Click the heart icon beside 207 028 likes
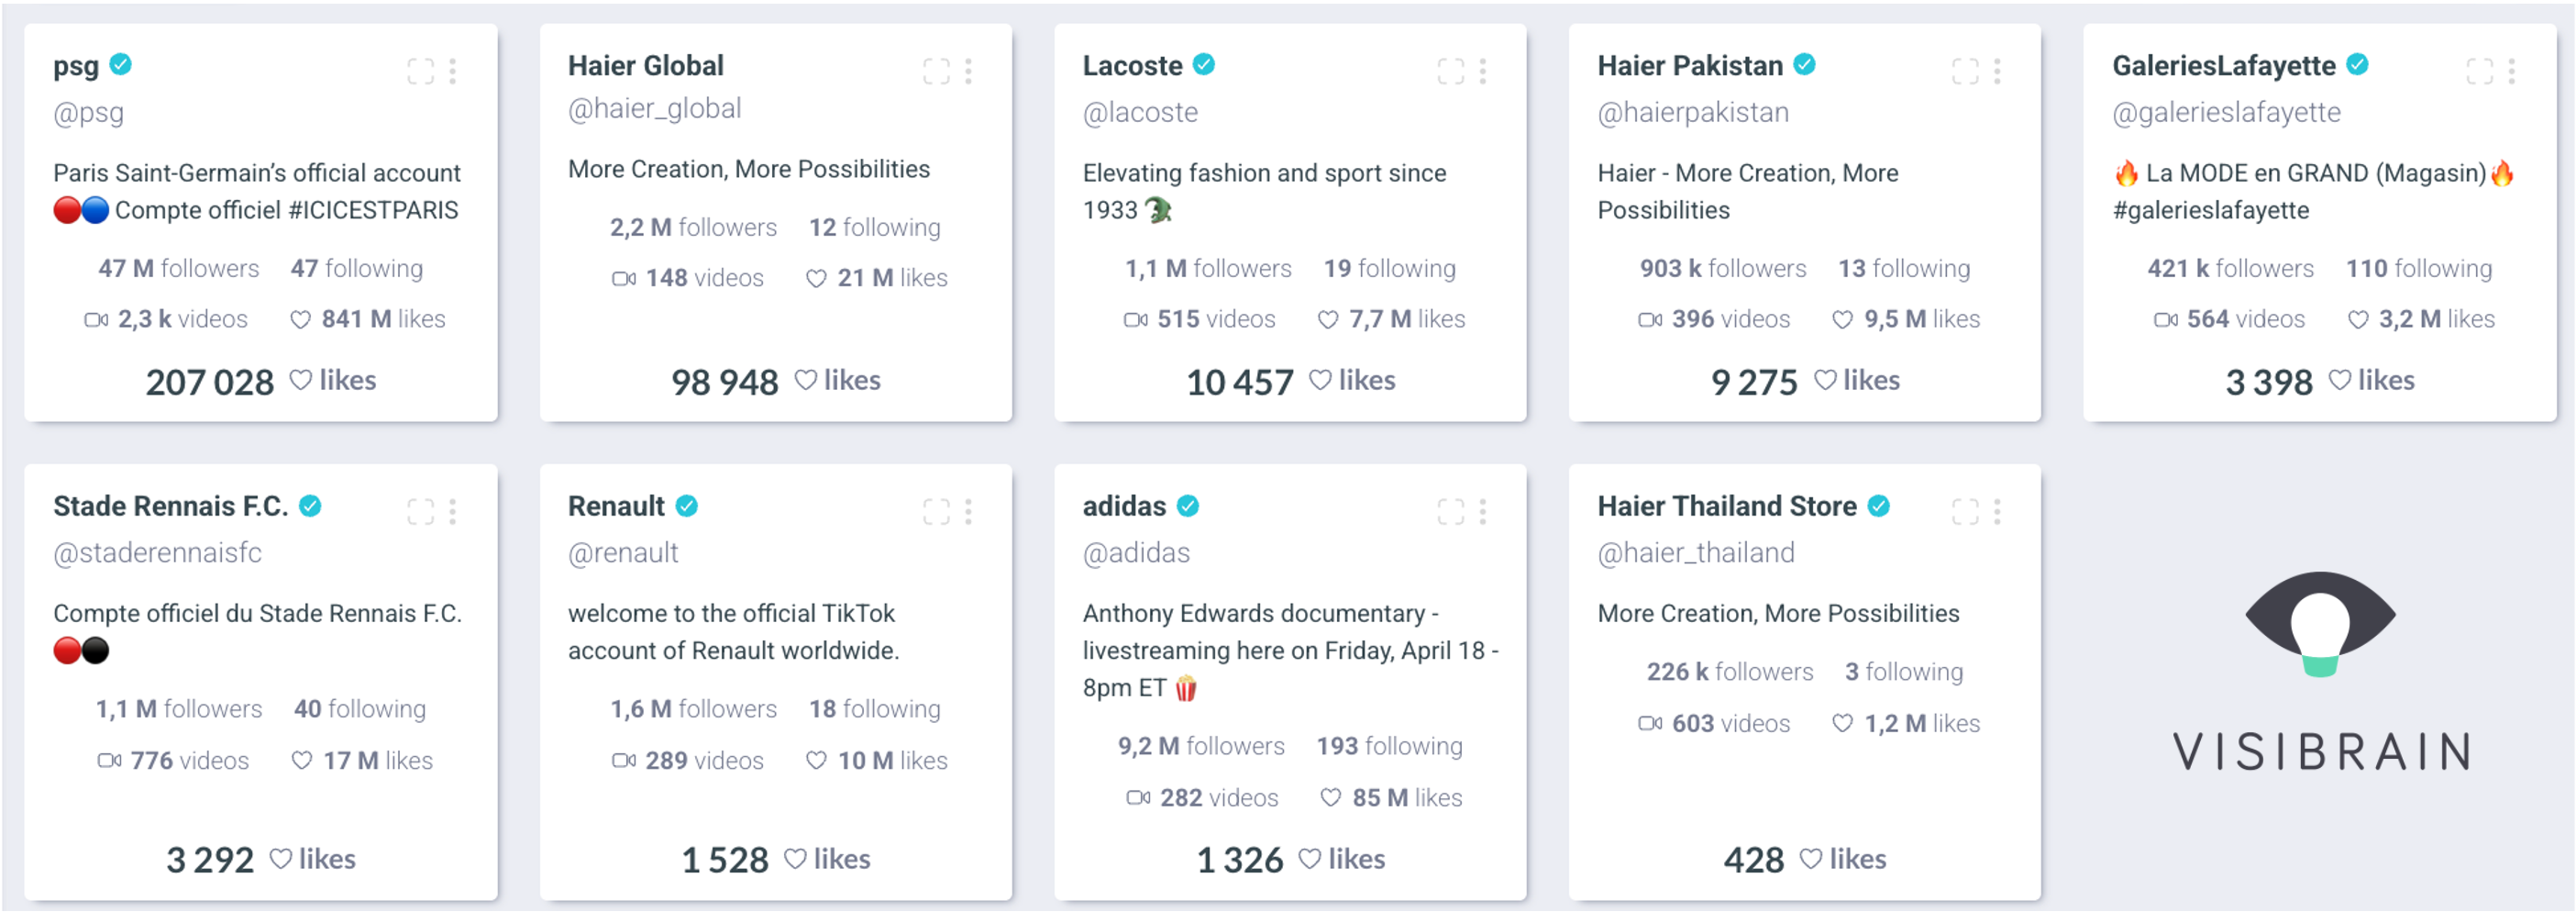The width and height of the screenshot is (2576, 912). click(x=301, y=380)
